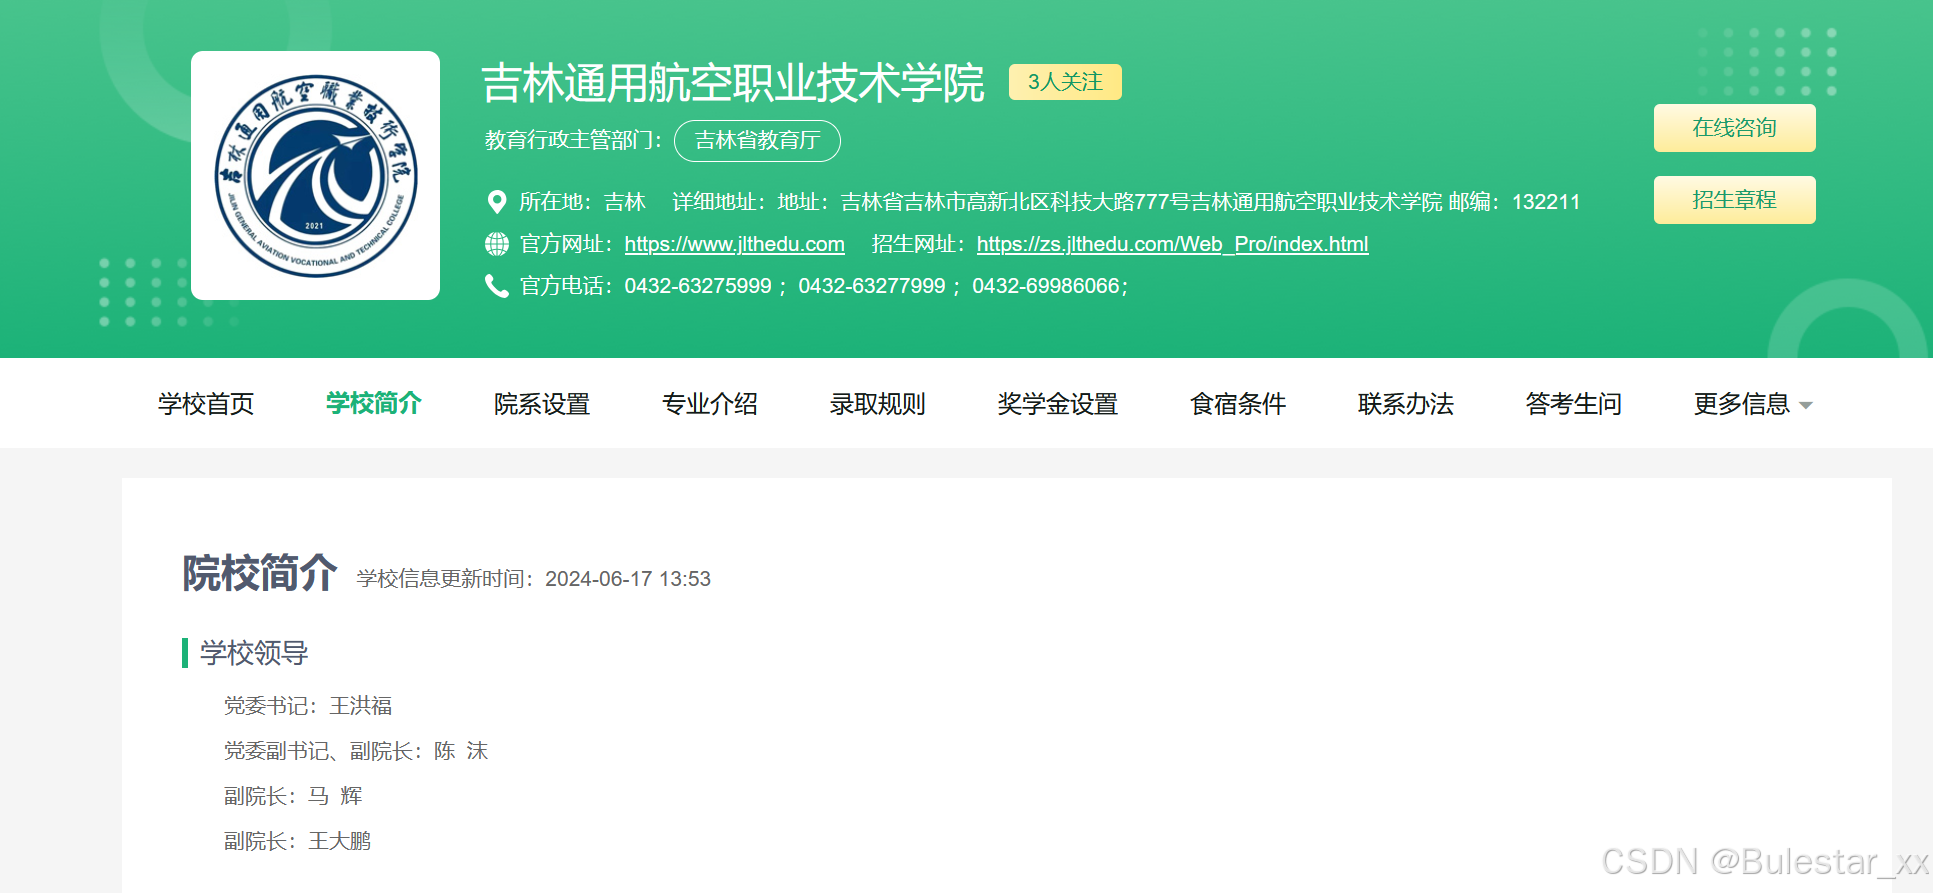Click the location pin icon beside 所在地
Viewport: 1933px width, 893px height.
(x=496, y=202)
